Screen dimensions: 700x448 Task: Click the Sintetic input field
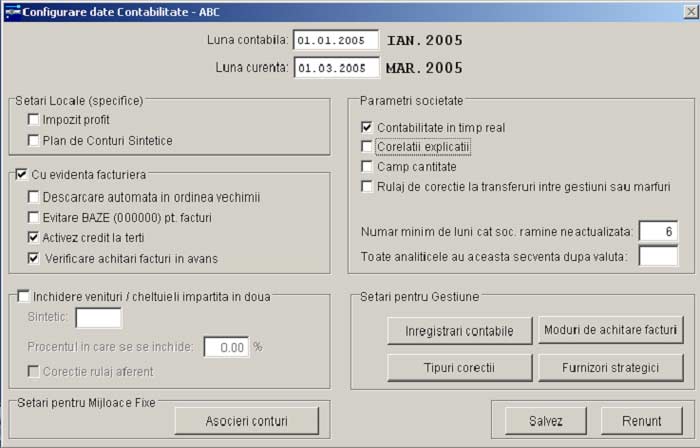tap(98, 317)
